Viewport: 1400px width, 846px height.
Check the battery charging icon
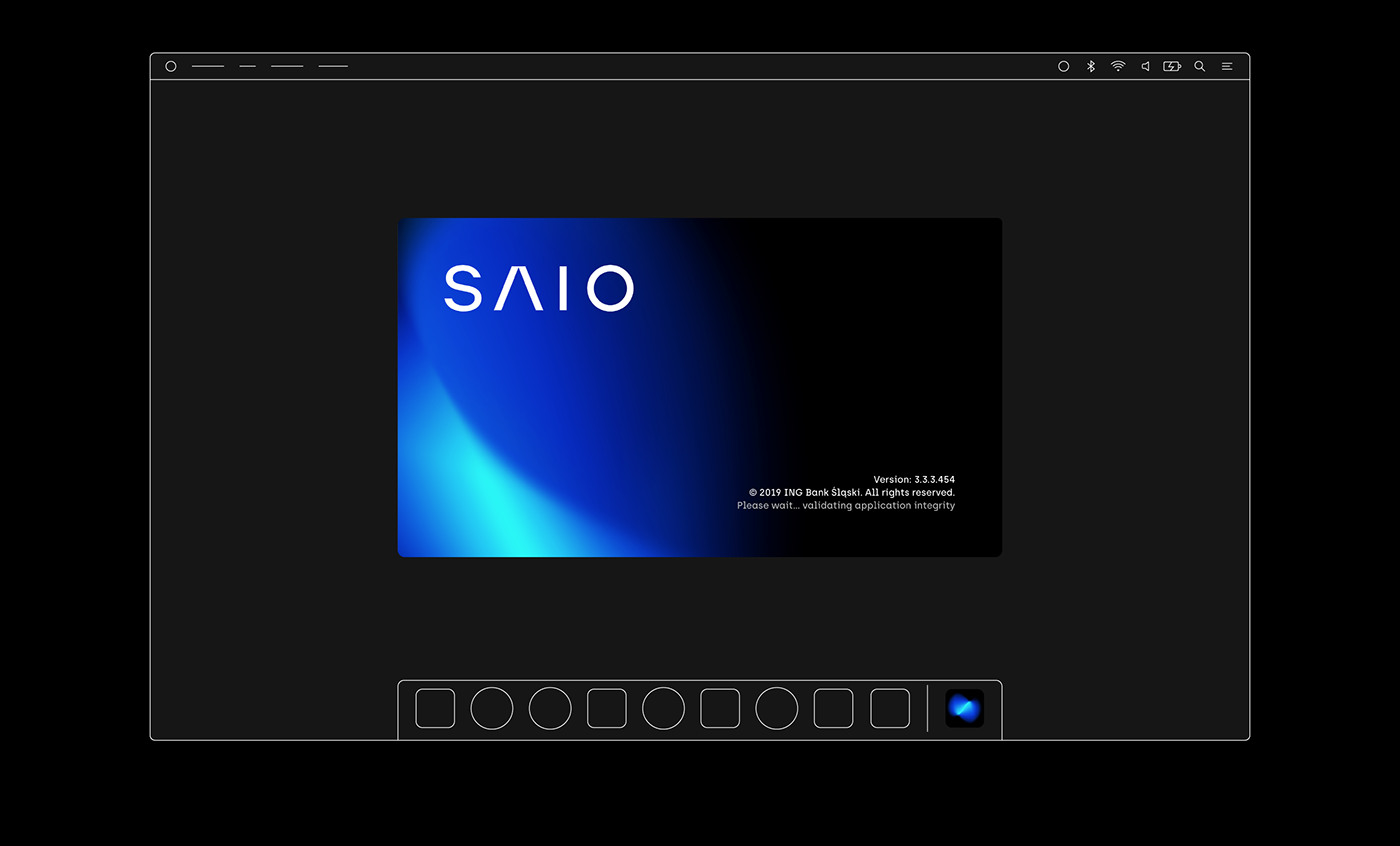point(1172,66)
